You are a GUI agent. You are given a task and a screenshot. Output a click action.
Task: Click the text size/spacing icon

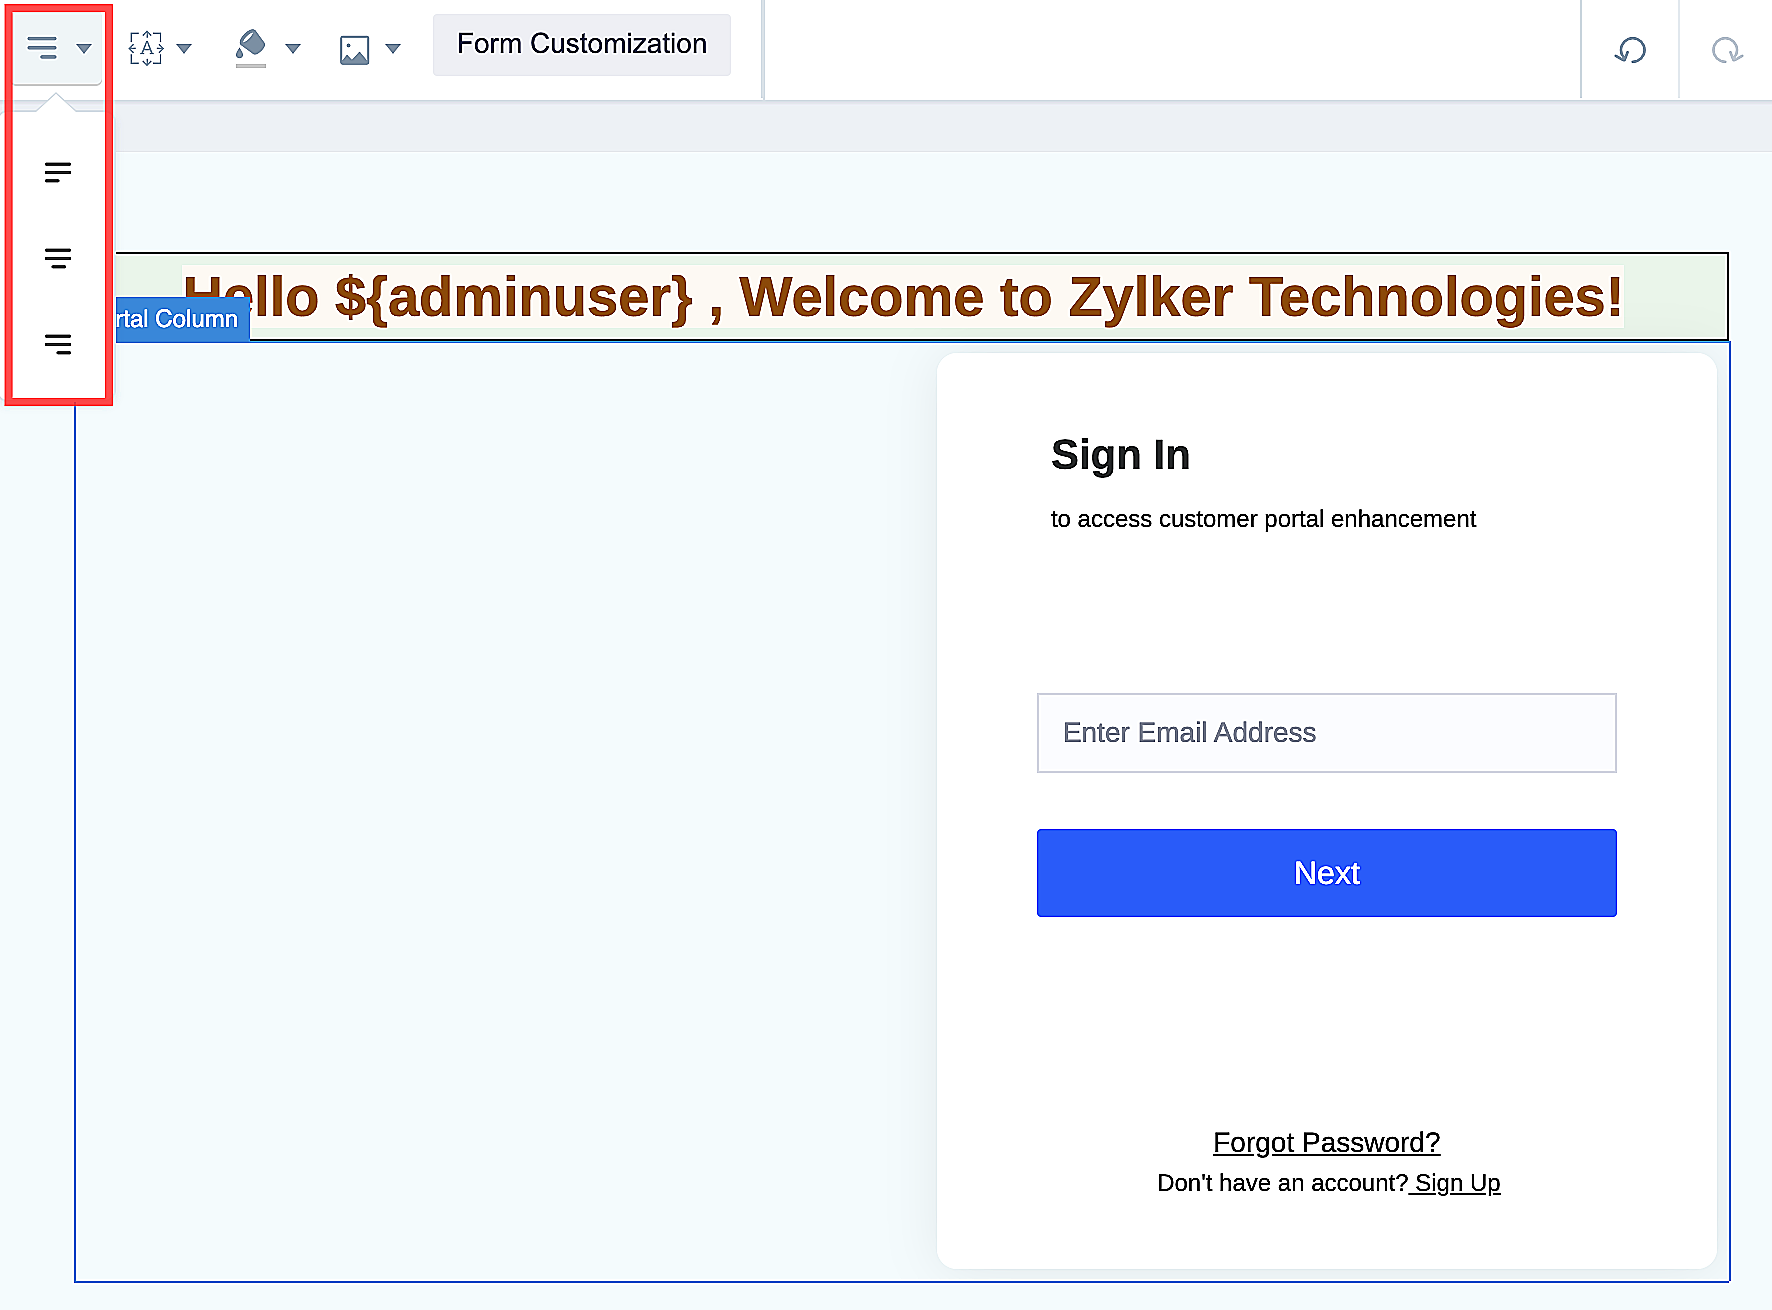click(x=146, y=48)
